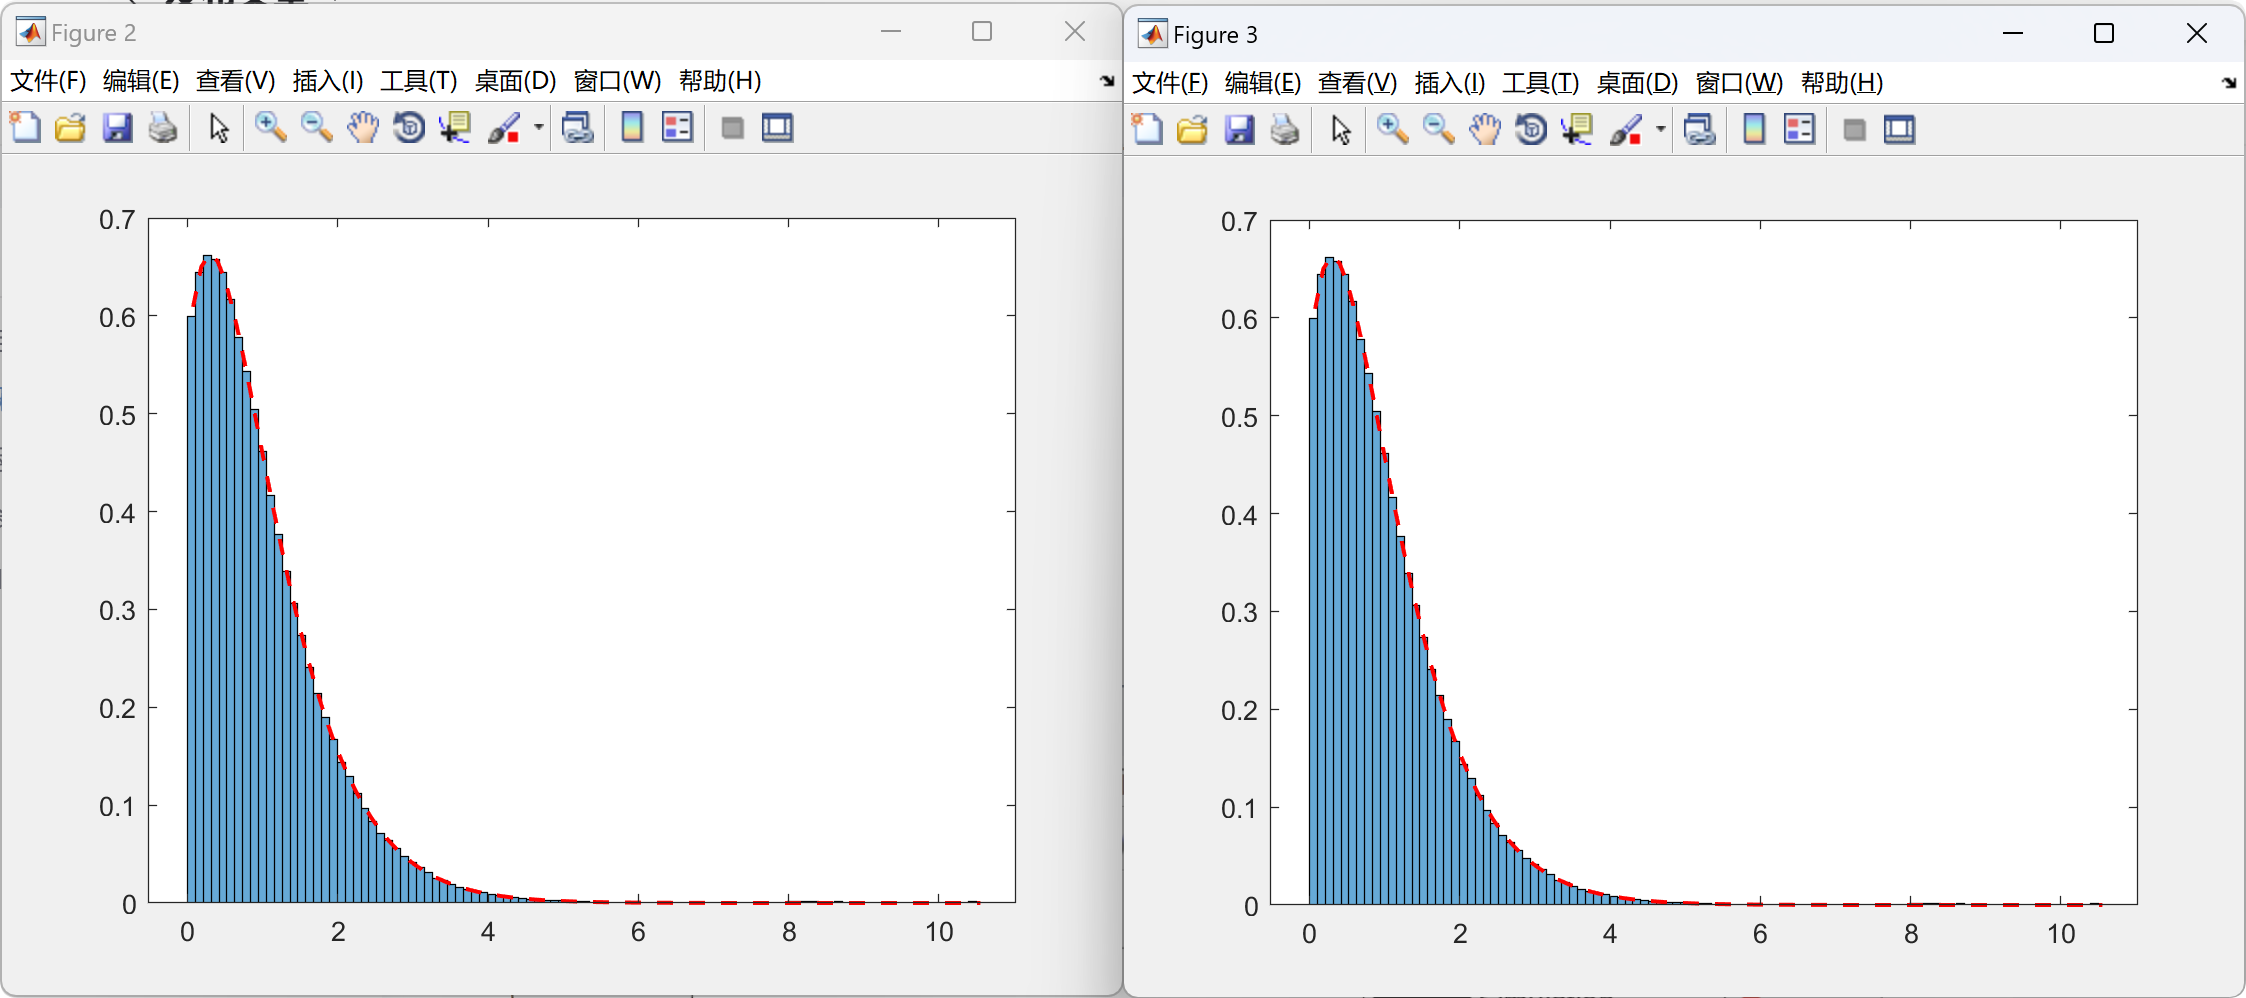2246x998 pixels.
Task: Activate Zoom Out tool in Figure 2
Action: pos(317,128)
